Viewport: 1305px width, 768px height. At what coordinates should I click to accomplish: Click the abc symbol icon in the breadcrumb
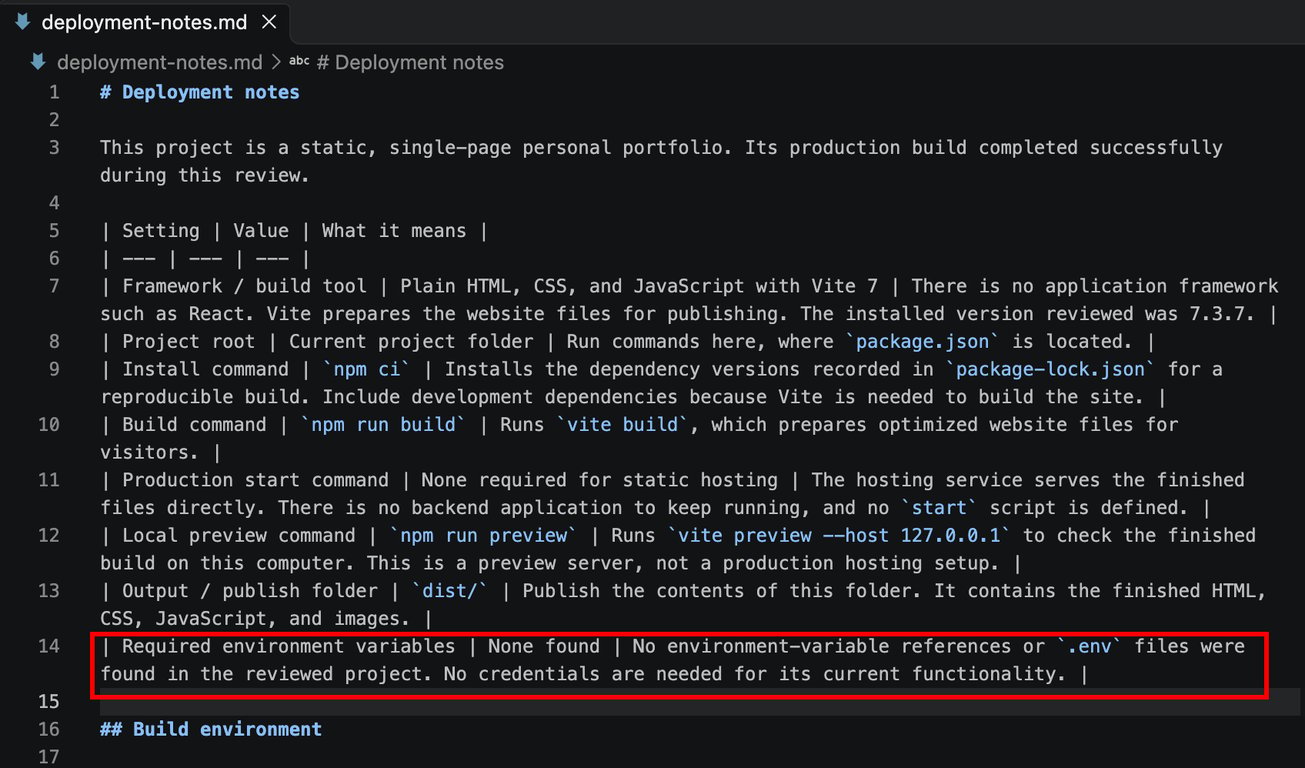(x=299, y=62)
